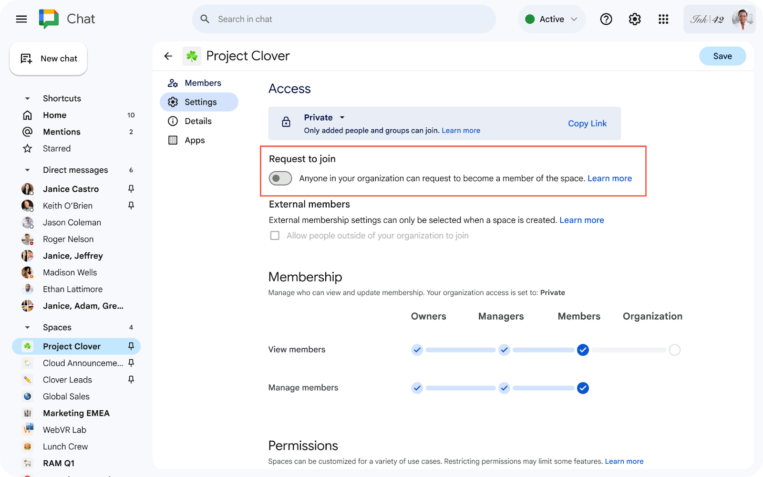Open Marketing EMEA space
This screenshot has height=477, width=763.
pyautogui.click(x=76, y=413)
